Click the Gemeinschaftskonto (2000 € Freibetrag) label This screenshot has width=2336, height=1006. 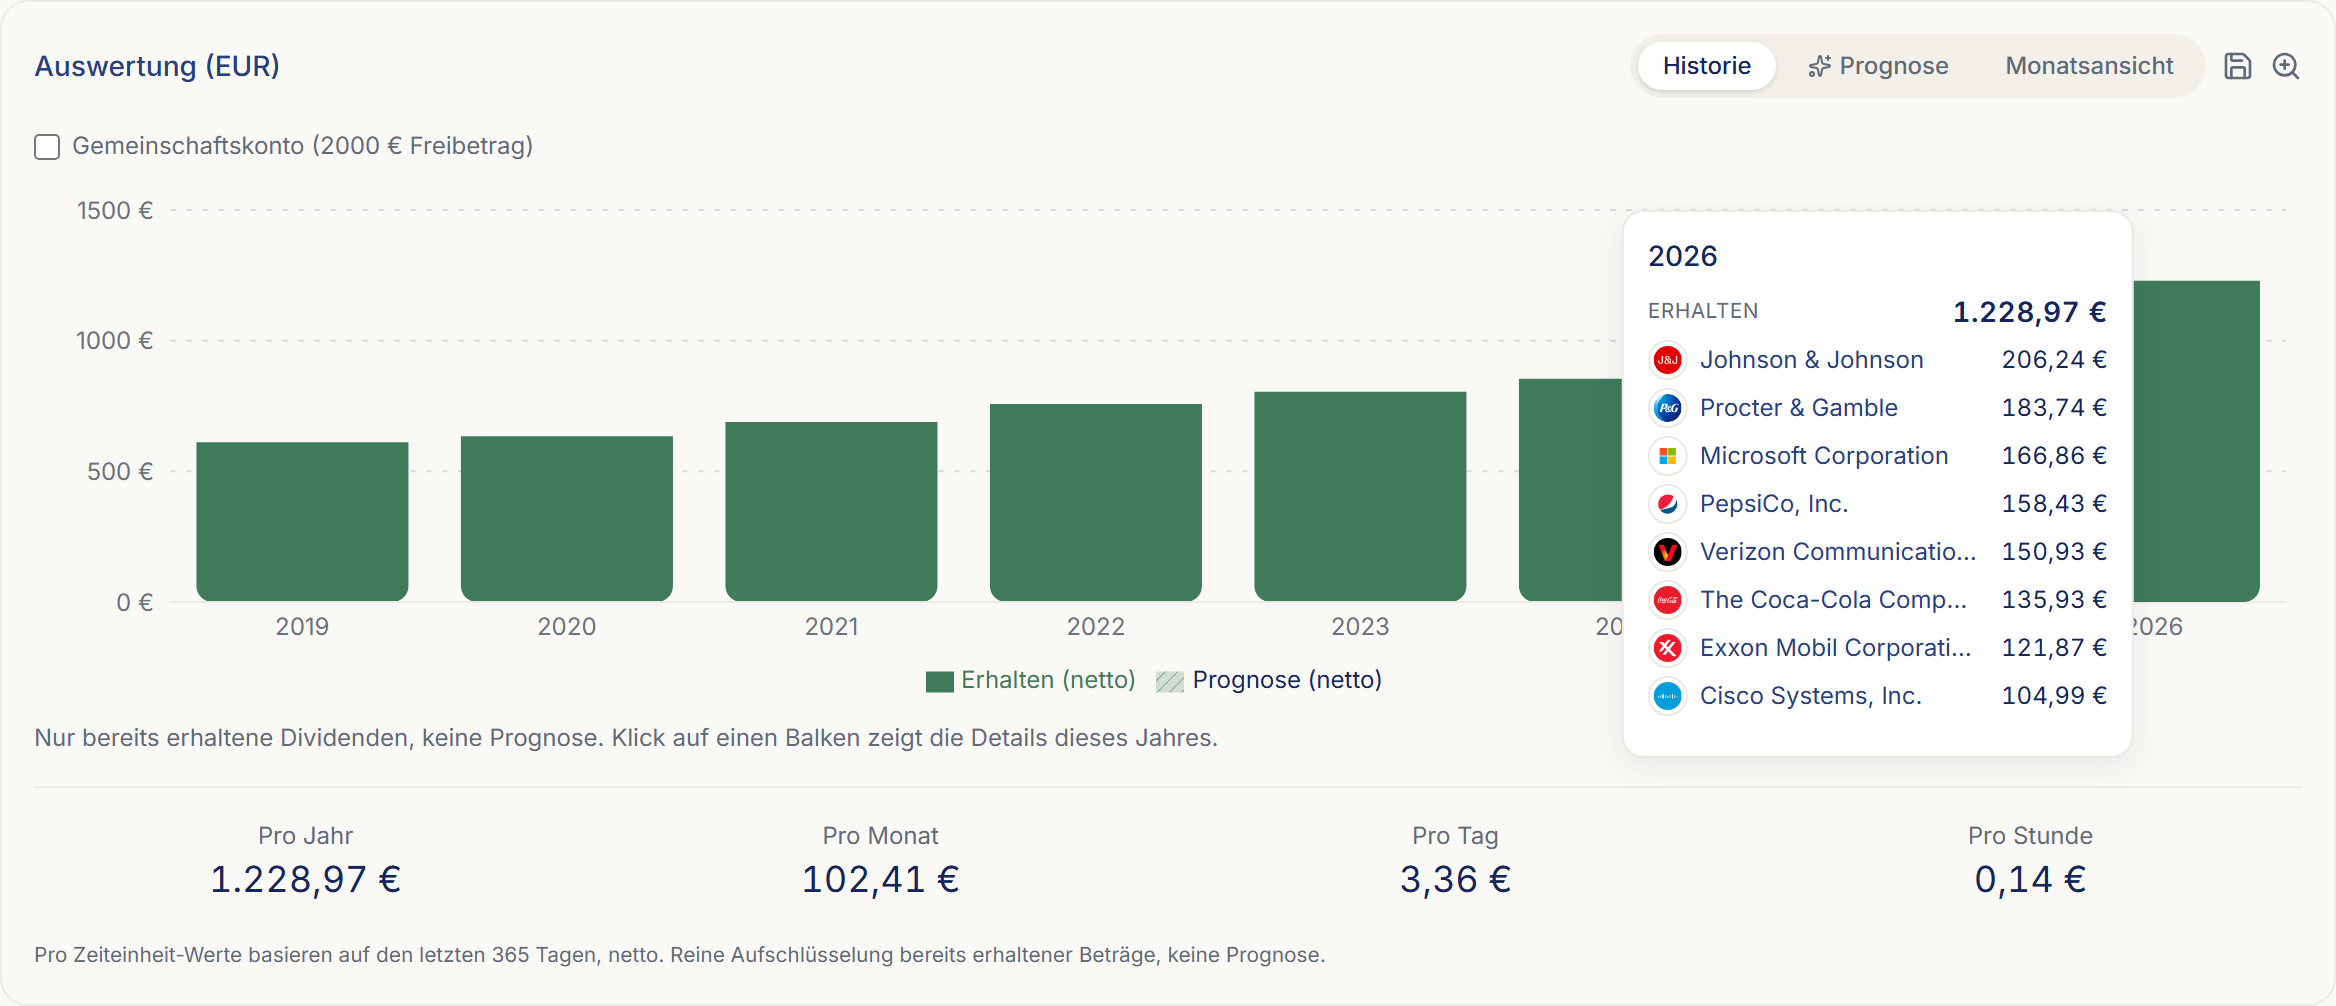tap(303, 146)
